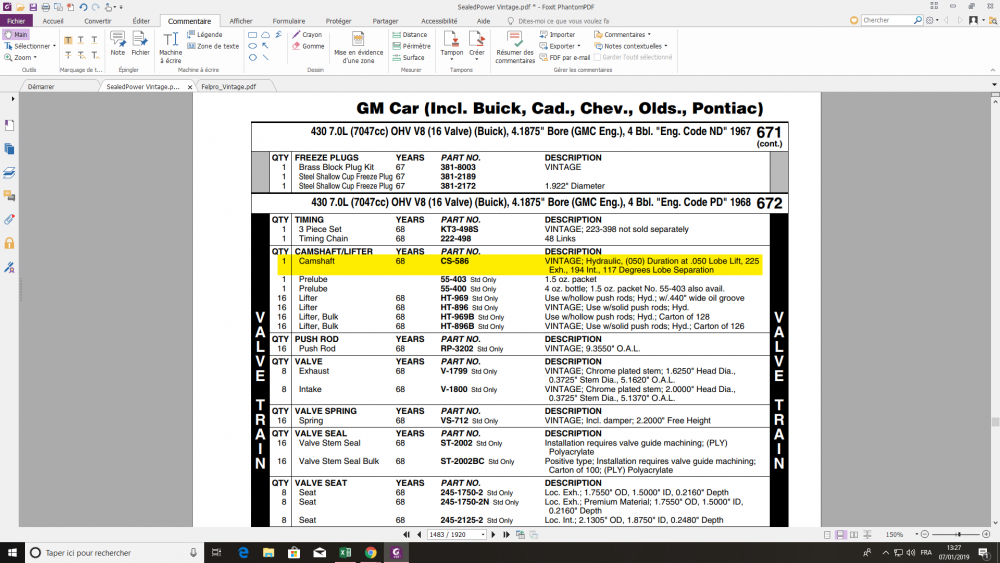The width and height of the screenshot is (1000, 563).
Task: Select the Main (hand) tool
Action: coord(16,34)
